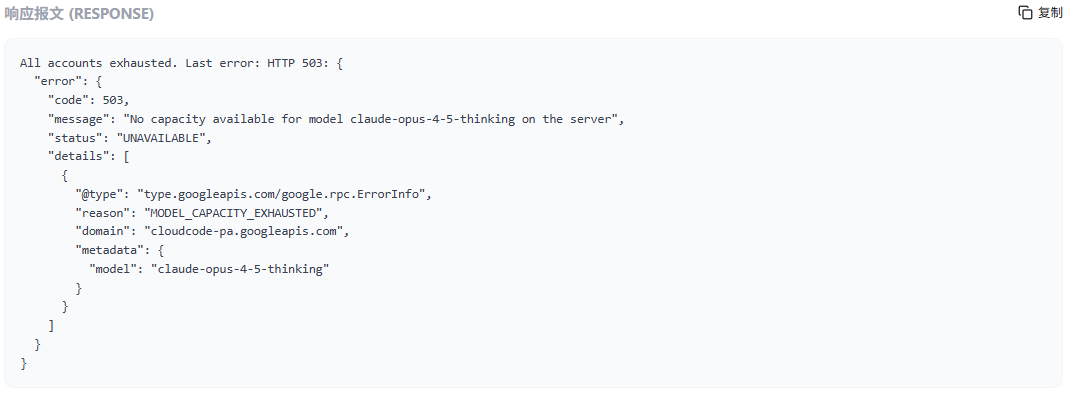
Task: Click the "@type" key
Action: click(99, 194)
